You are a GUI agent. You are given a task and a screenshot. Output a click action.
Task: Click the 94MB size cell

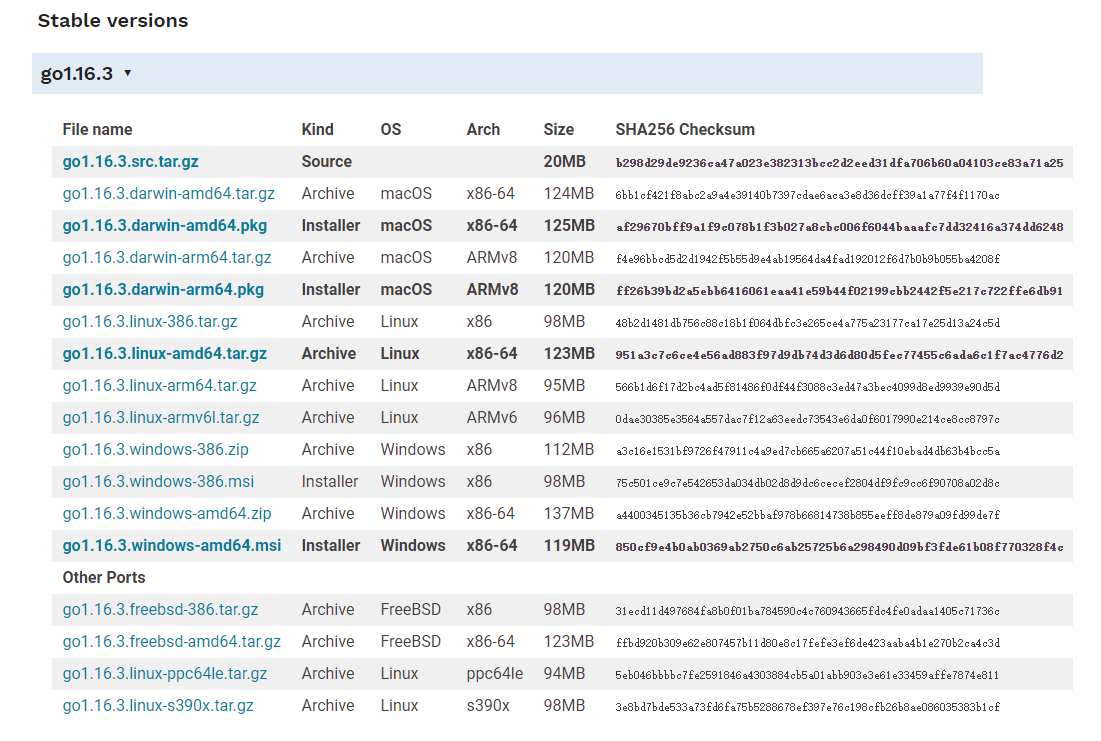coord(564,674)
